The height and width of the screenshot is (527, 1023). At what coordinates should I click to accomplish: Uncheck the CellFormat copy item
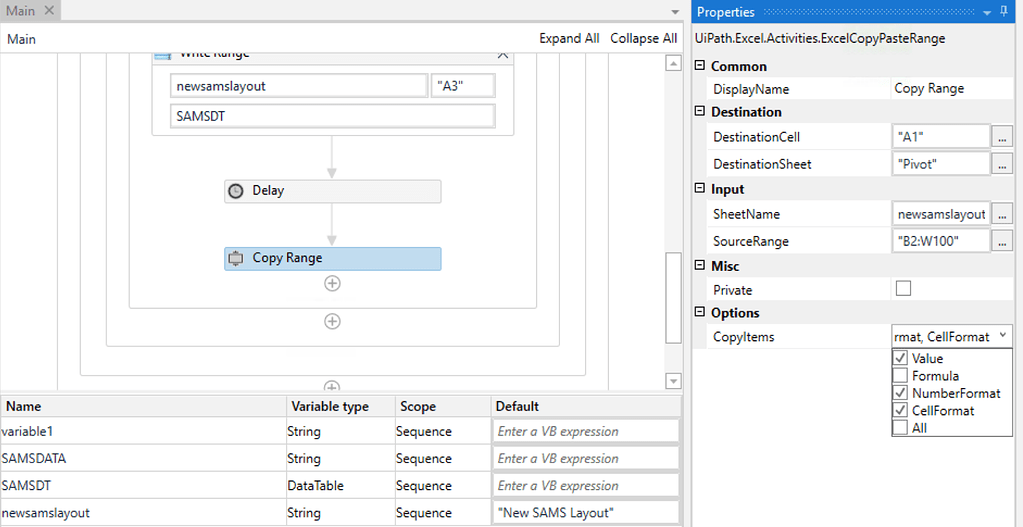(x=900, y=411)
